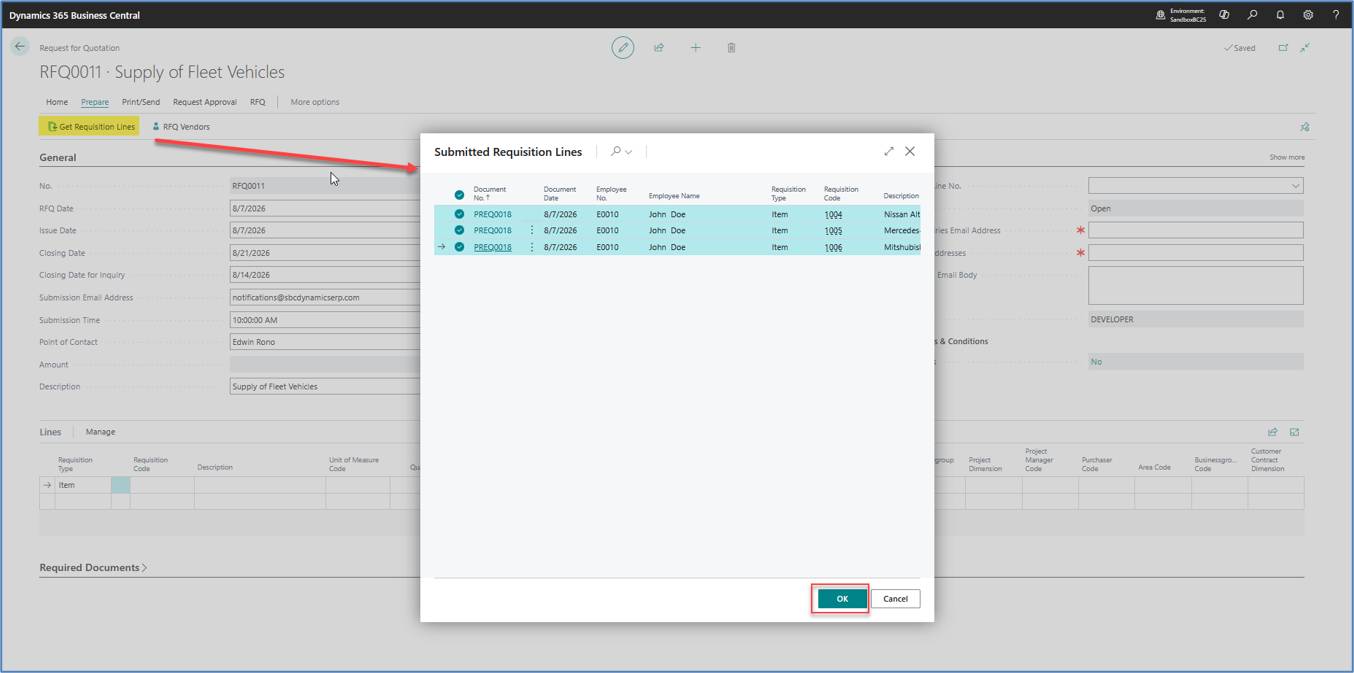Toggle selection of the row with code 1006
The width and height of the screenshot is (1354, 673).
tap(459, 247)
